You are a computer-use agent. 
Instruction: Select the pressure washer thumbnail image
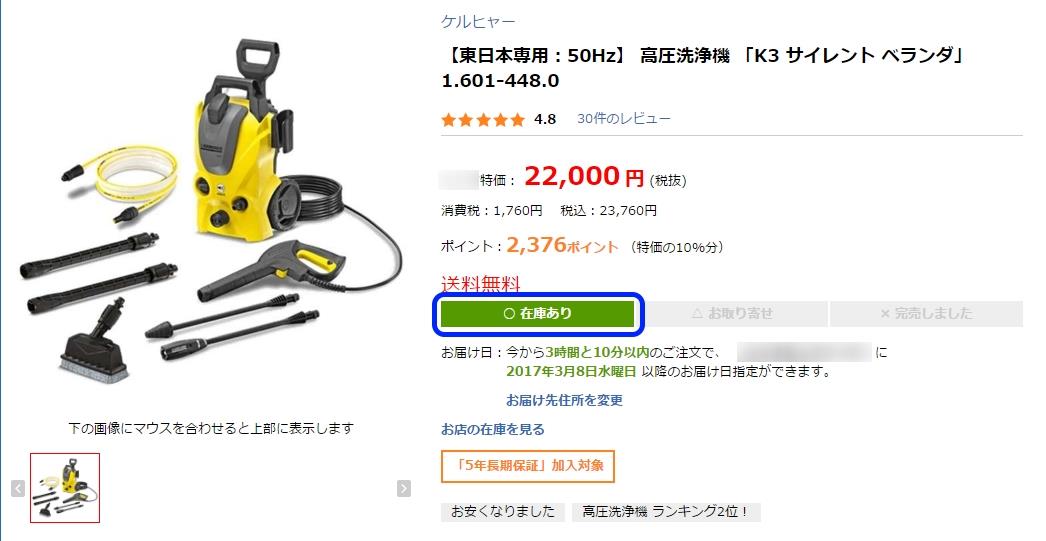coord(65,488)
